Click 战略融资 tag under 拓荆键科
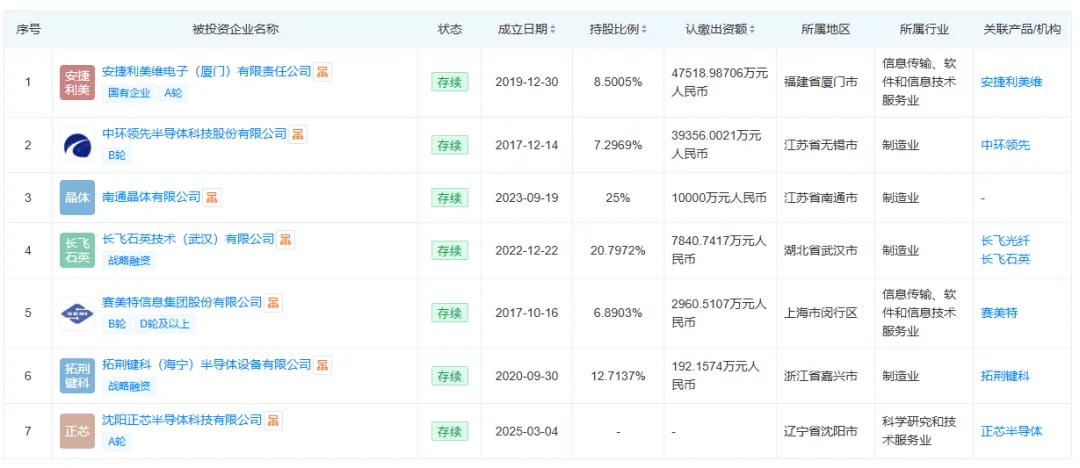Viewport: 1080px width, 468px height. 129,387
